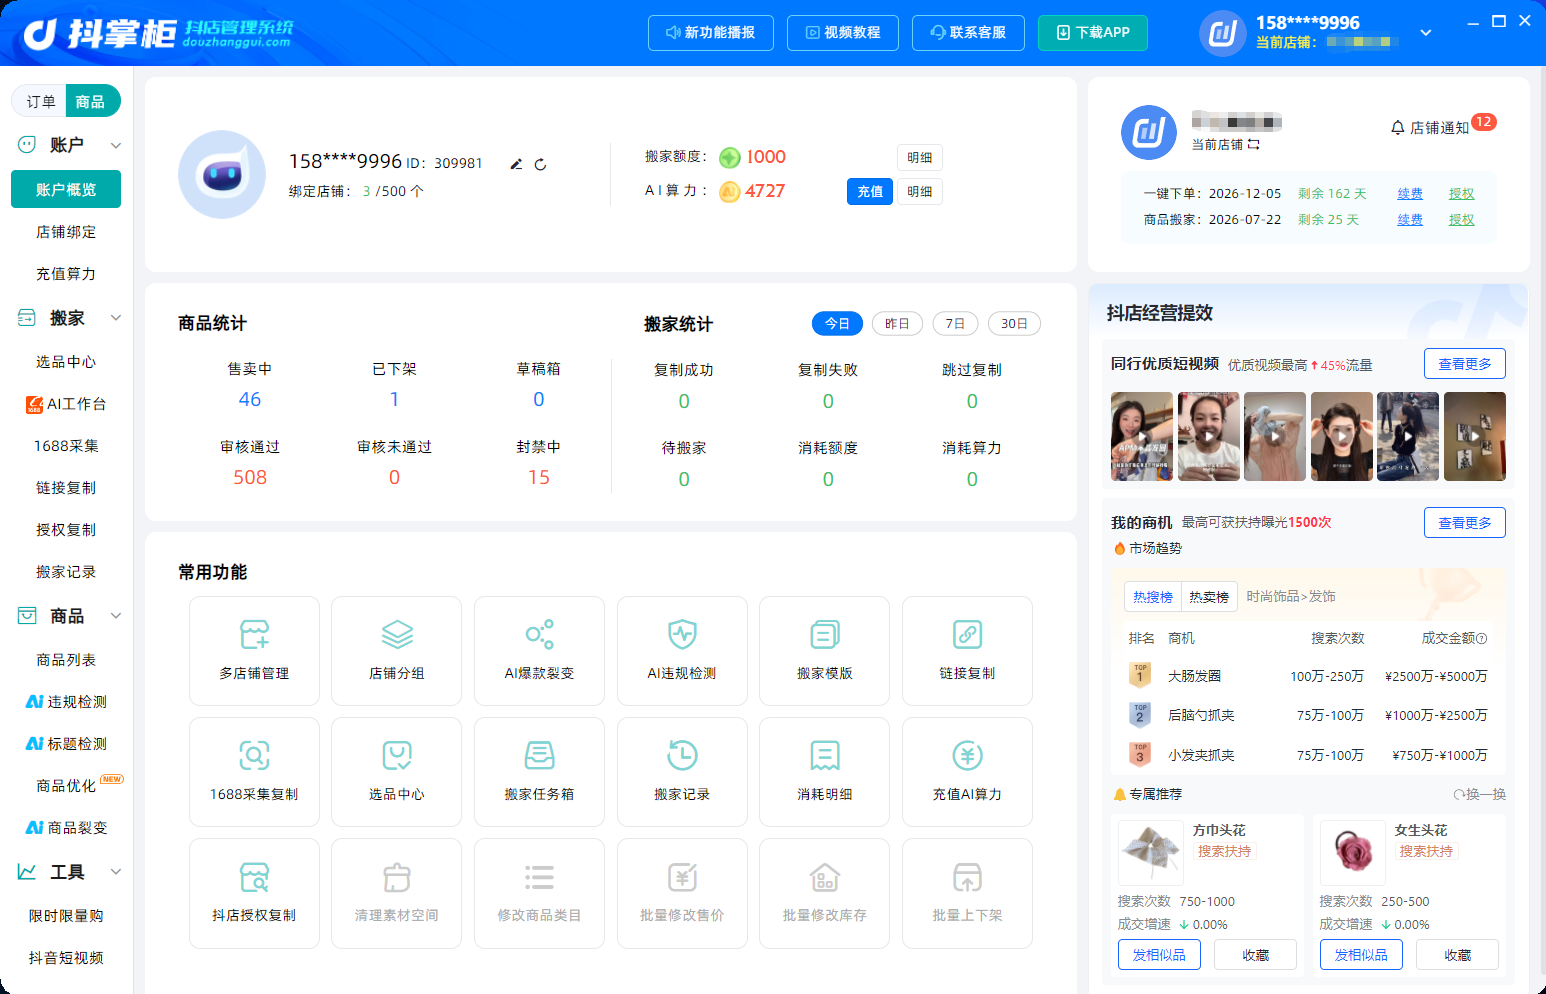Open 批量修改售价 function tile
This screenshot has width=1546, height=994.
(x=682, y=893)
